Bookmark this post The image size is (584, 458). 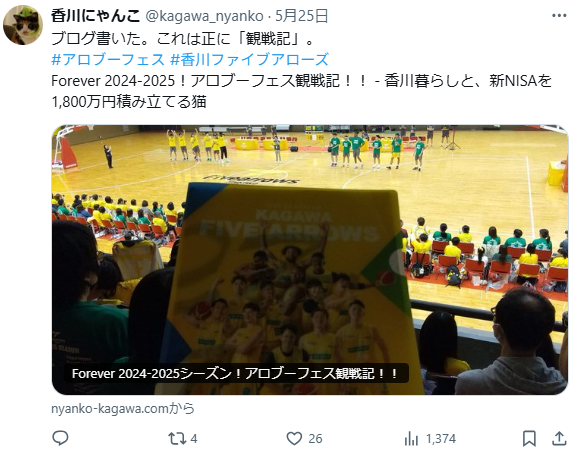[x=529, y=439]
